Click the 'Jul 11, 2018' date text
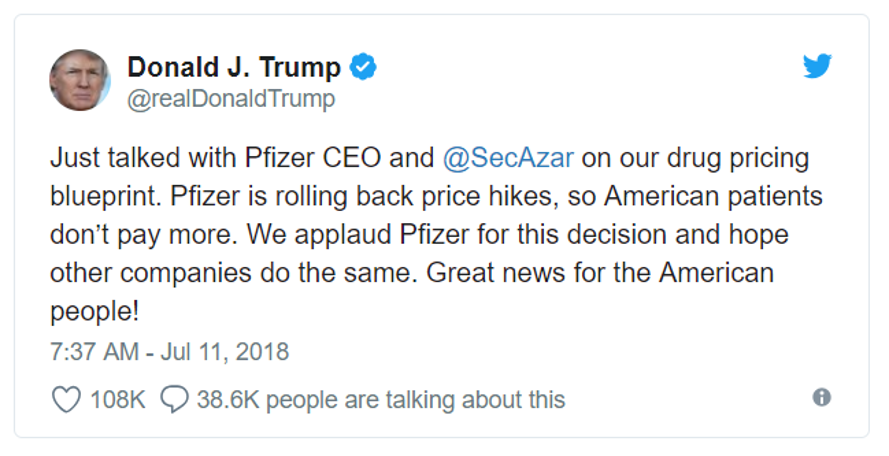Screen dimensions: 889x456 point(225,352)
